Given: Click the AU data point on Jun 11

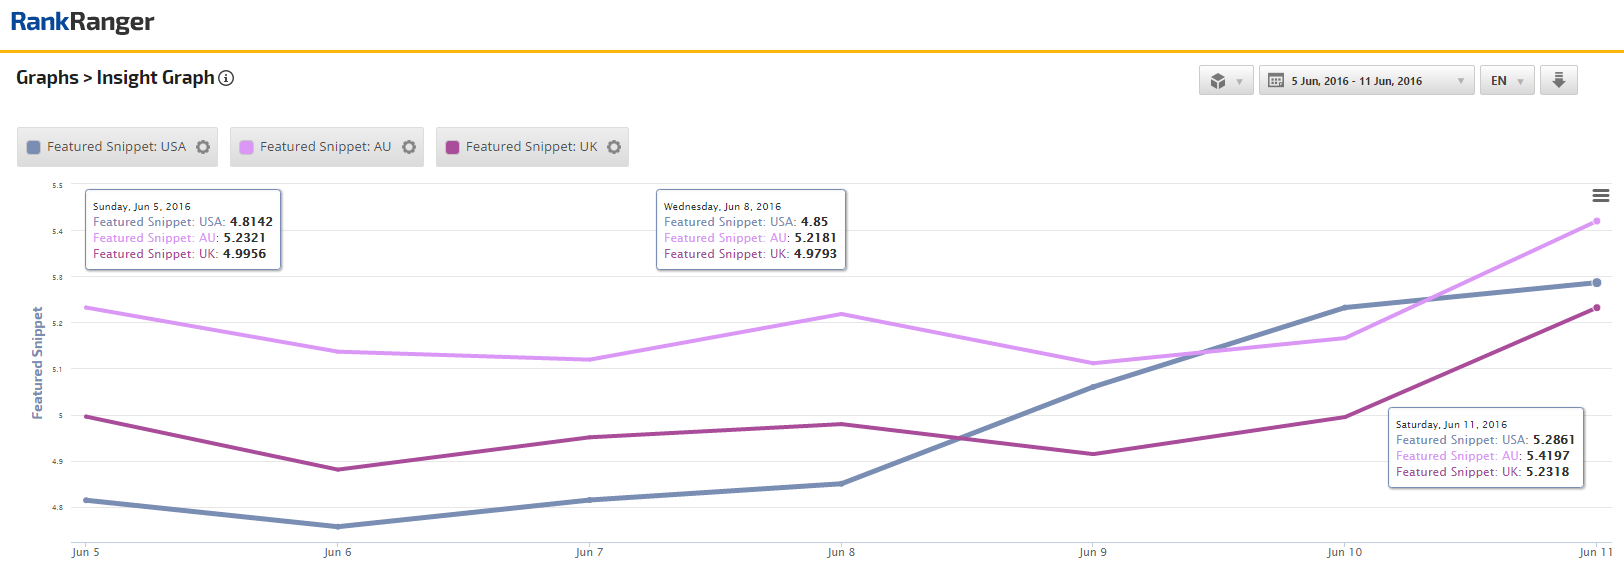Looking at the screenshot, I should tap(1596, 221).
